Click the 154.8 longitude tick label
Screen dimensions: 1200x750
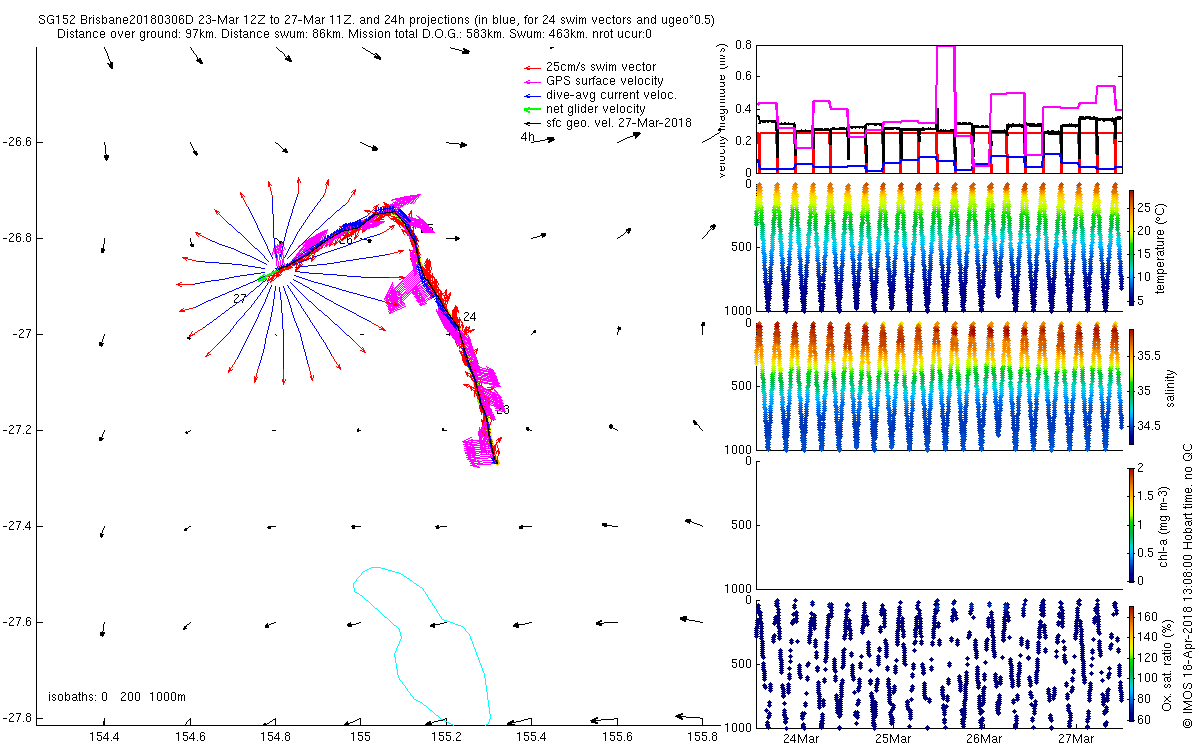[275, 737]
